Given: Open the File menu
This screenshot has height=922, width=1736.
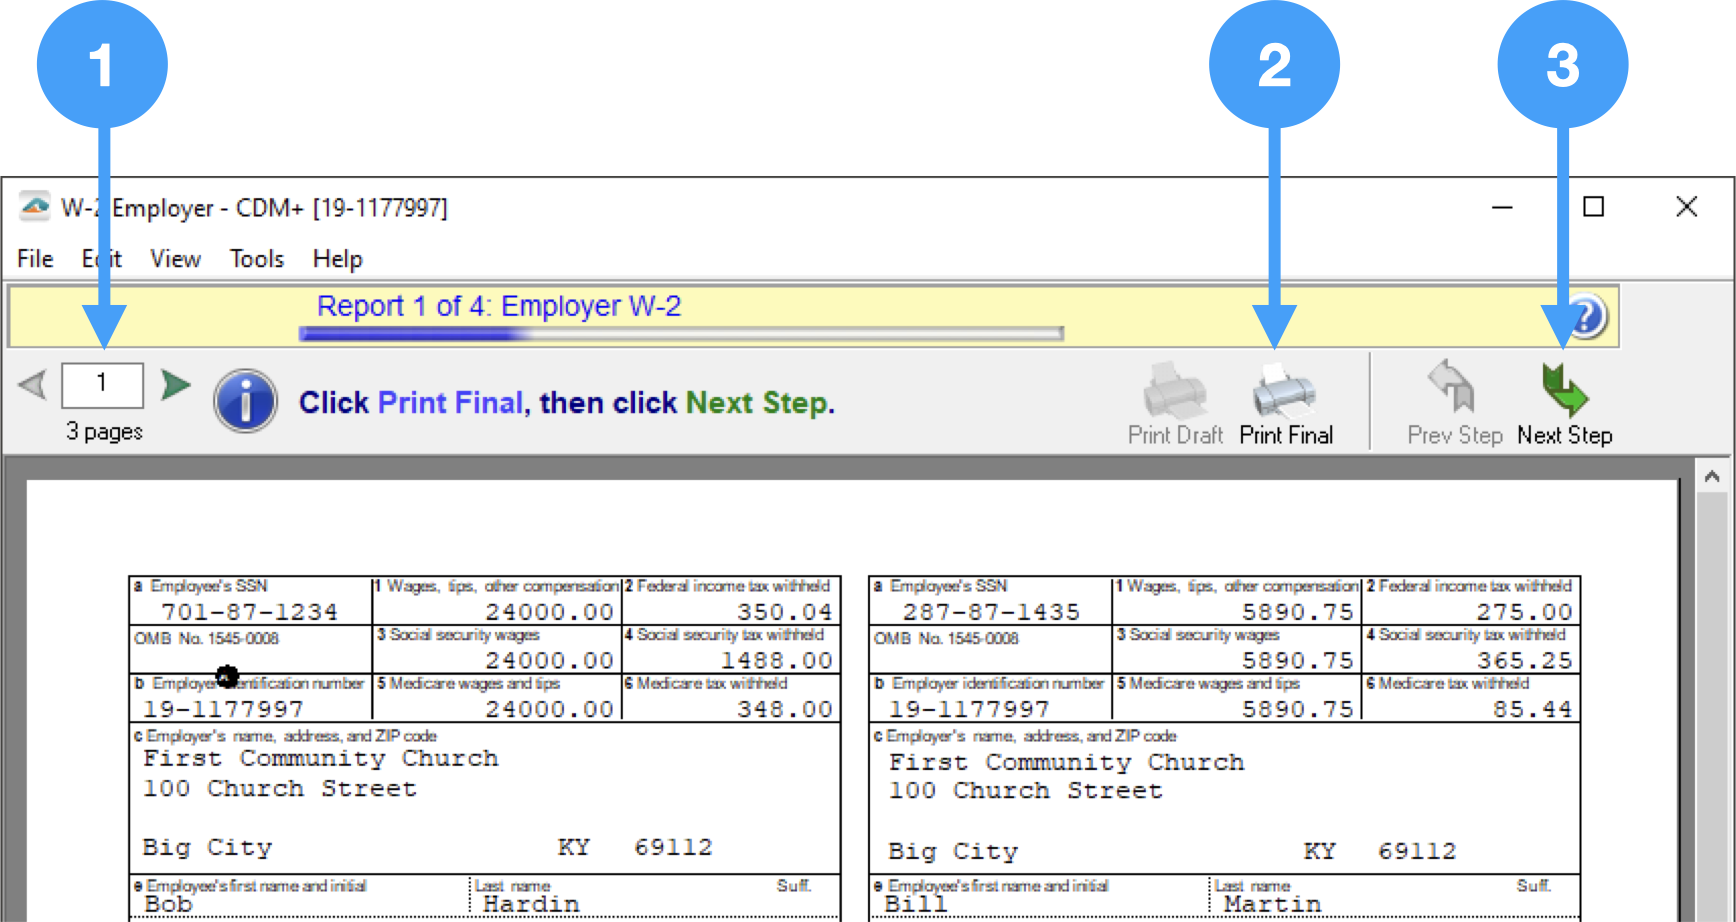Looking at the screenshot, I should tap(34, 258).
